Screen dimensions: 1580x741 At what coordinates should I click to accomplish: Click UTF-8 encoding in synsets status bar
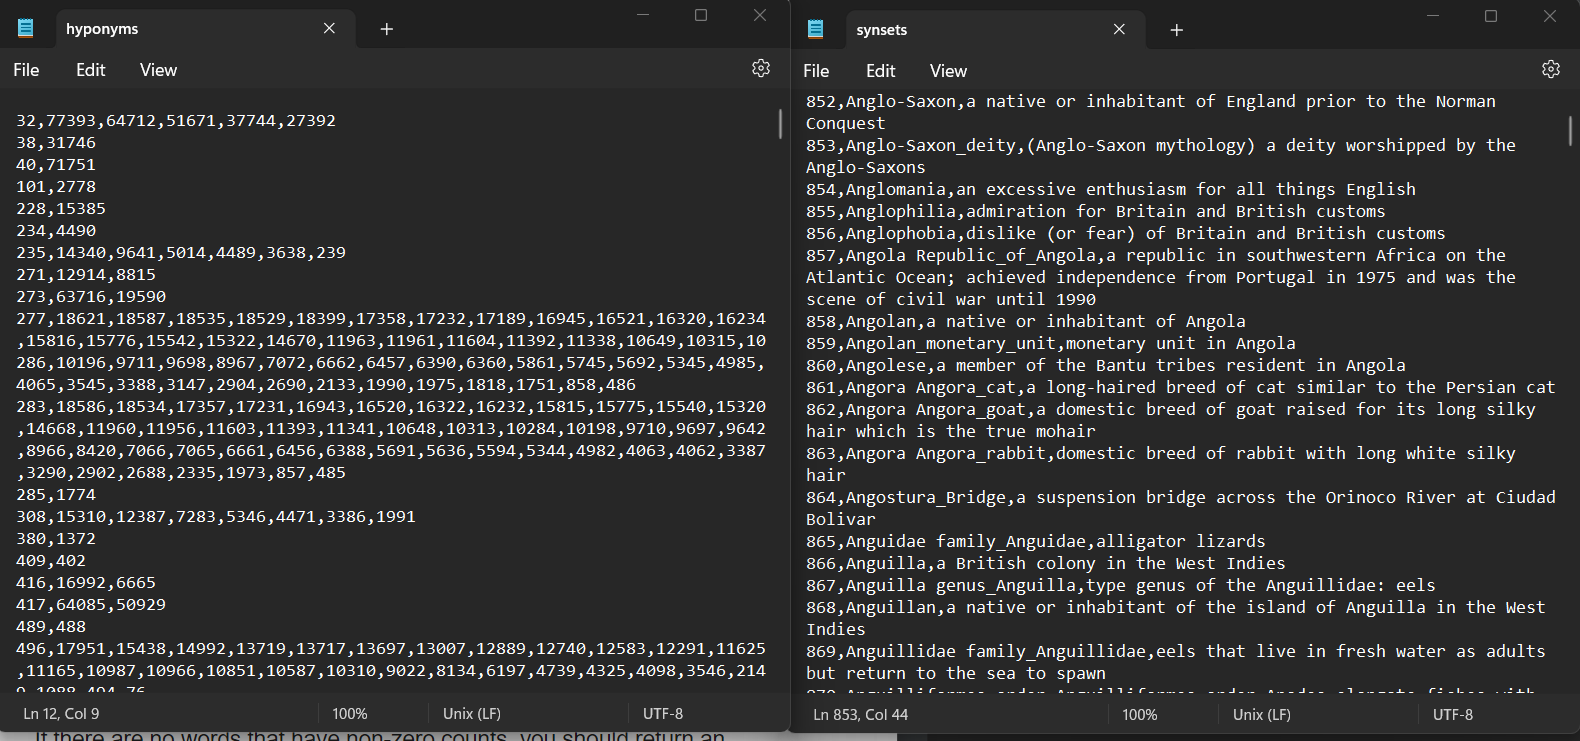point(1453,715)
